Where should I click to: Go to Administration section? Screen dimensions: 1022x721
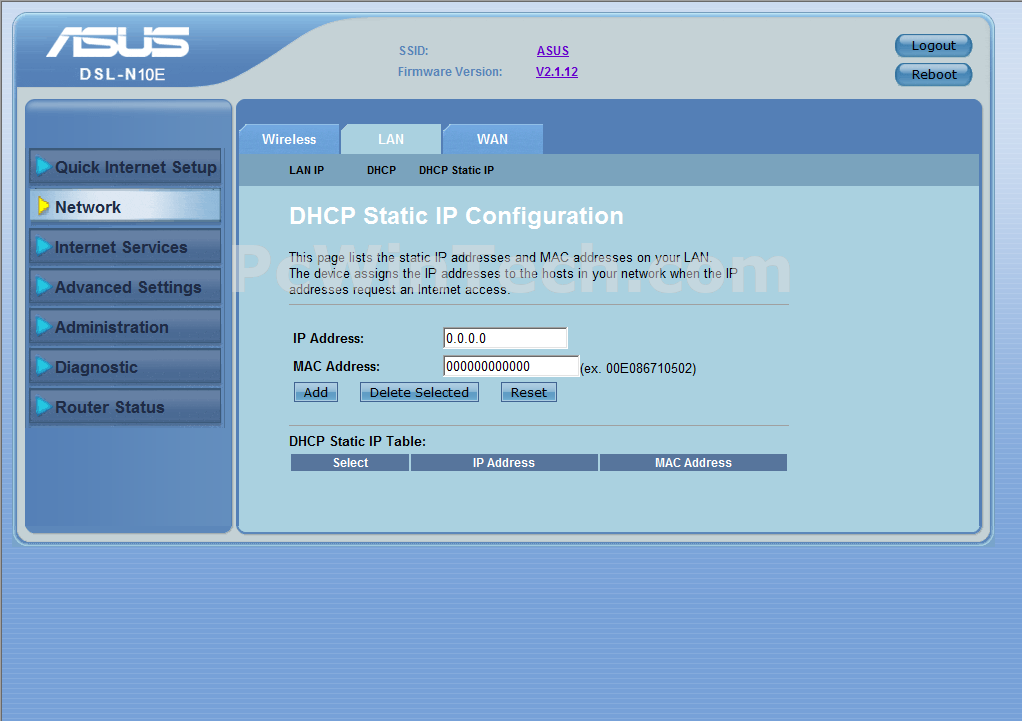tap(125, 327)
